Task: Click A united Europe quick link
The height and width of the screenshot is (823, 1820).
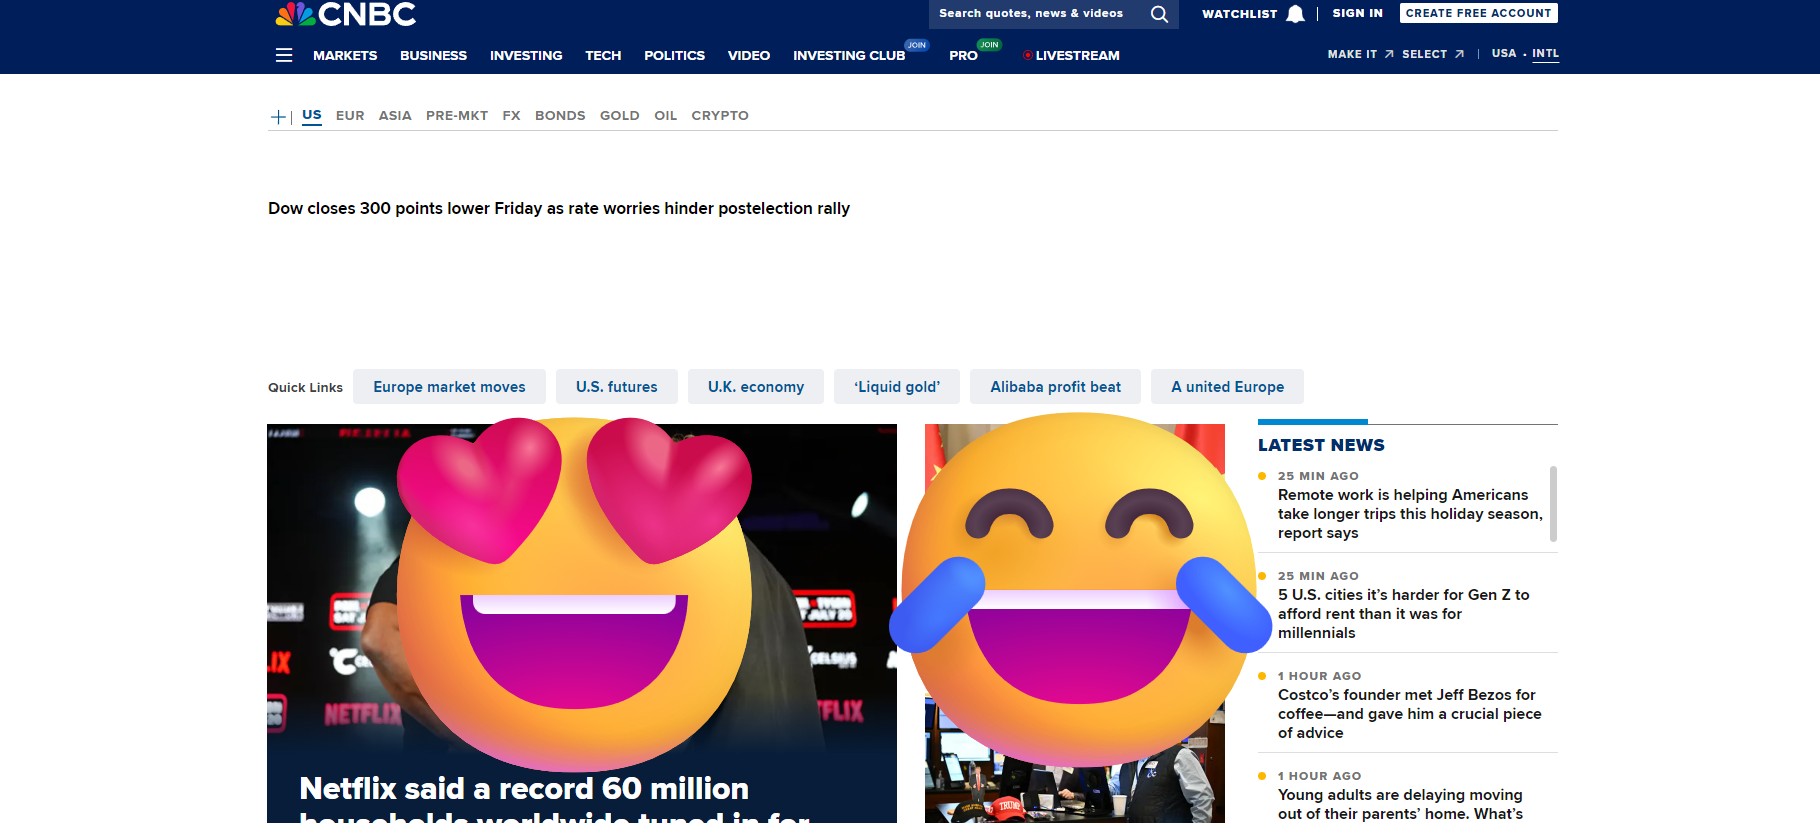Action: [1227, 387]
